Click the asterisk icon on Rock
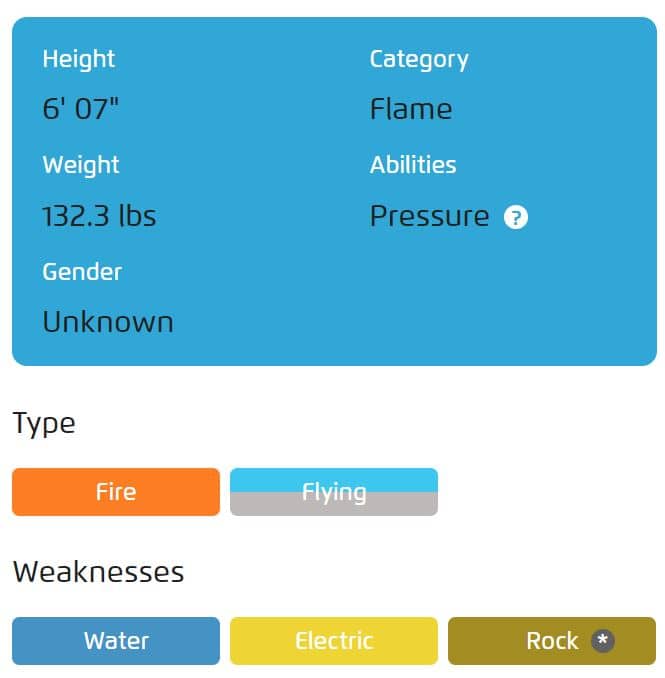The image size is (665, 678). (603, 640)
